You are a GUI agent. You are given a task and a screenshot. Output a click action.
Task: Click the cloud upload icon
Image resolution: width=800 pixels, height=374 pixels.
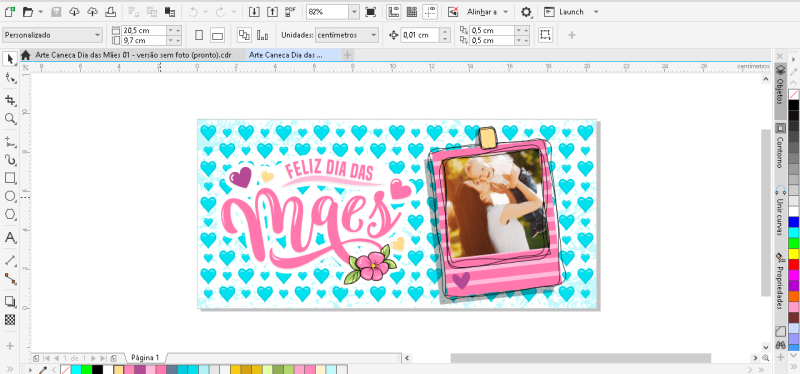(92, 11)
